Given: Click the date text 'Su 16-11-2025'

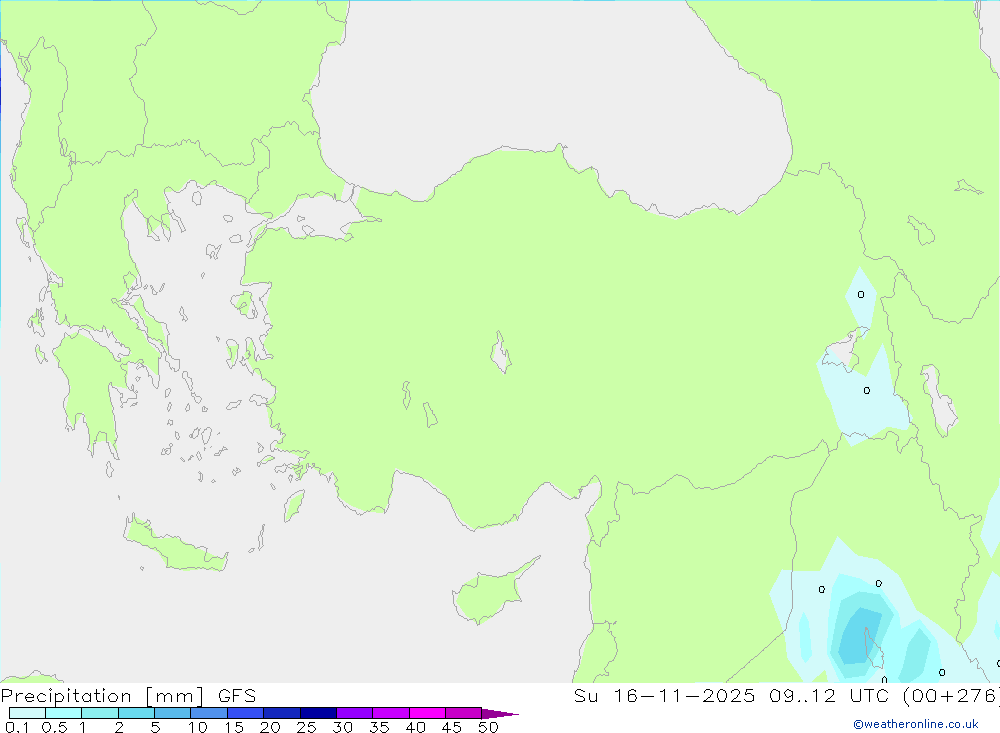Looking at the screenshot, I should 664,695.
